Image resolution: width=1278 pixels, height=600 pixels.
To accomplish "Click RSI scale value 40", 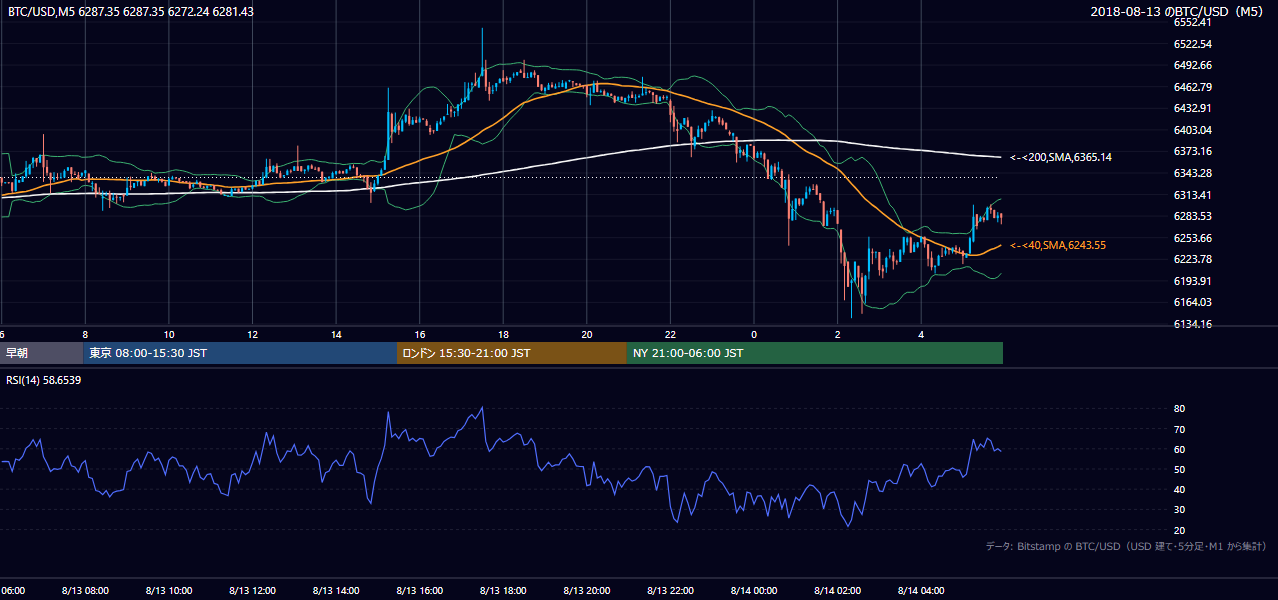I will 1179,489.
